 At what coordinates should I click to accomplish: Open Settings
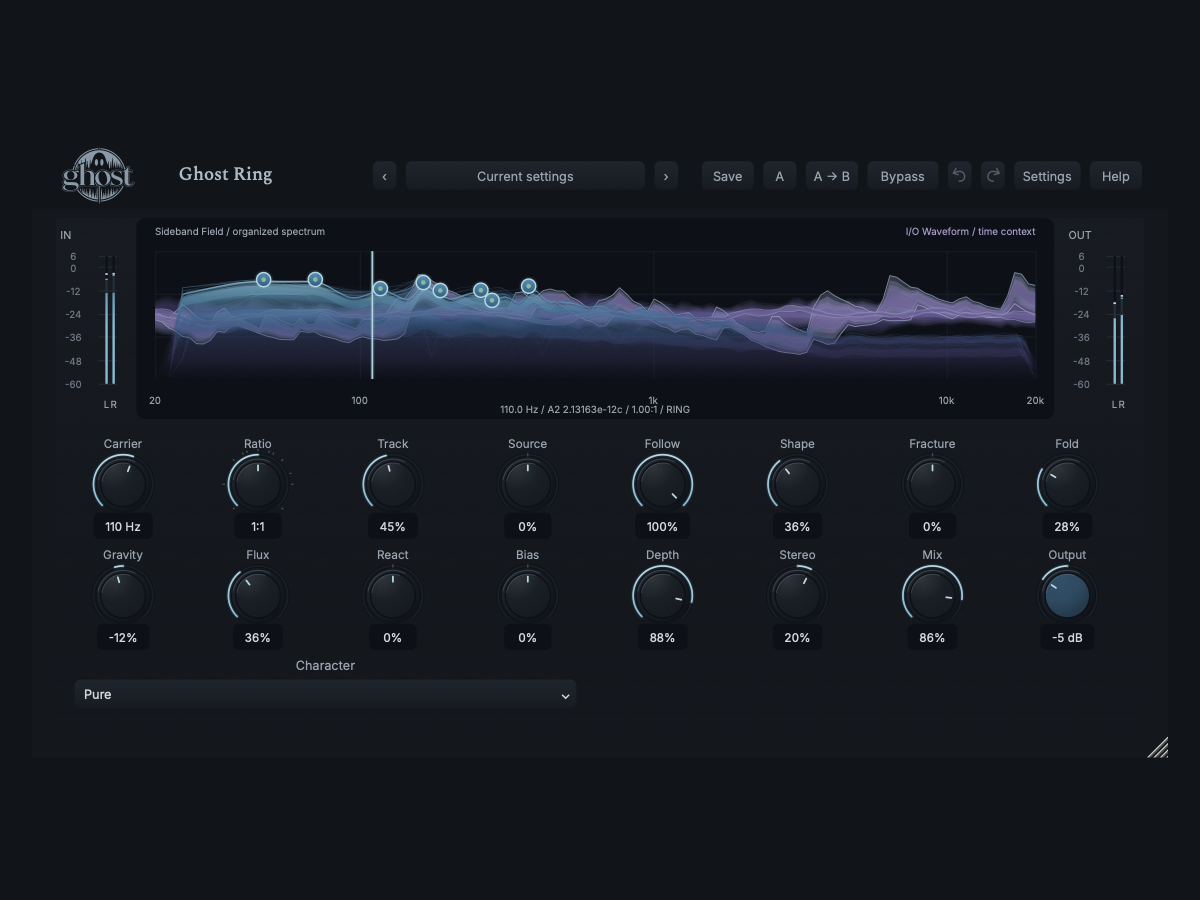coord(1047,176)
